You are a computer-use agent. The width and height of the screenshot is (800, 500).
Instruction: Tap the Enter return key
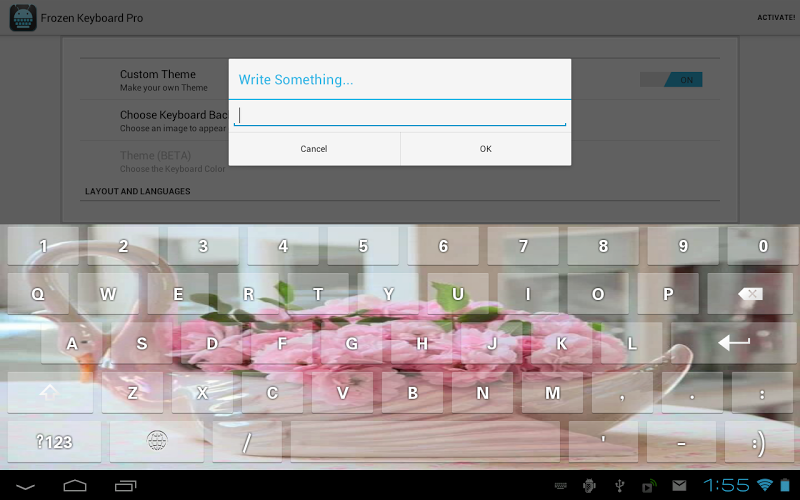(734, 343)
